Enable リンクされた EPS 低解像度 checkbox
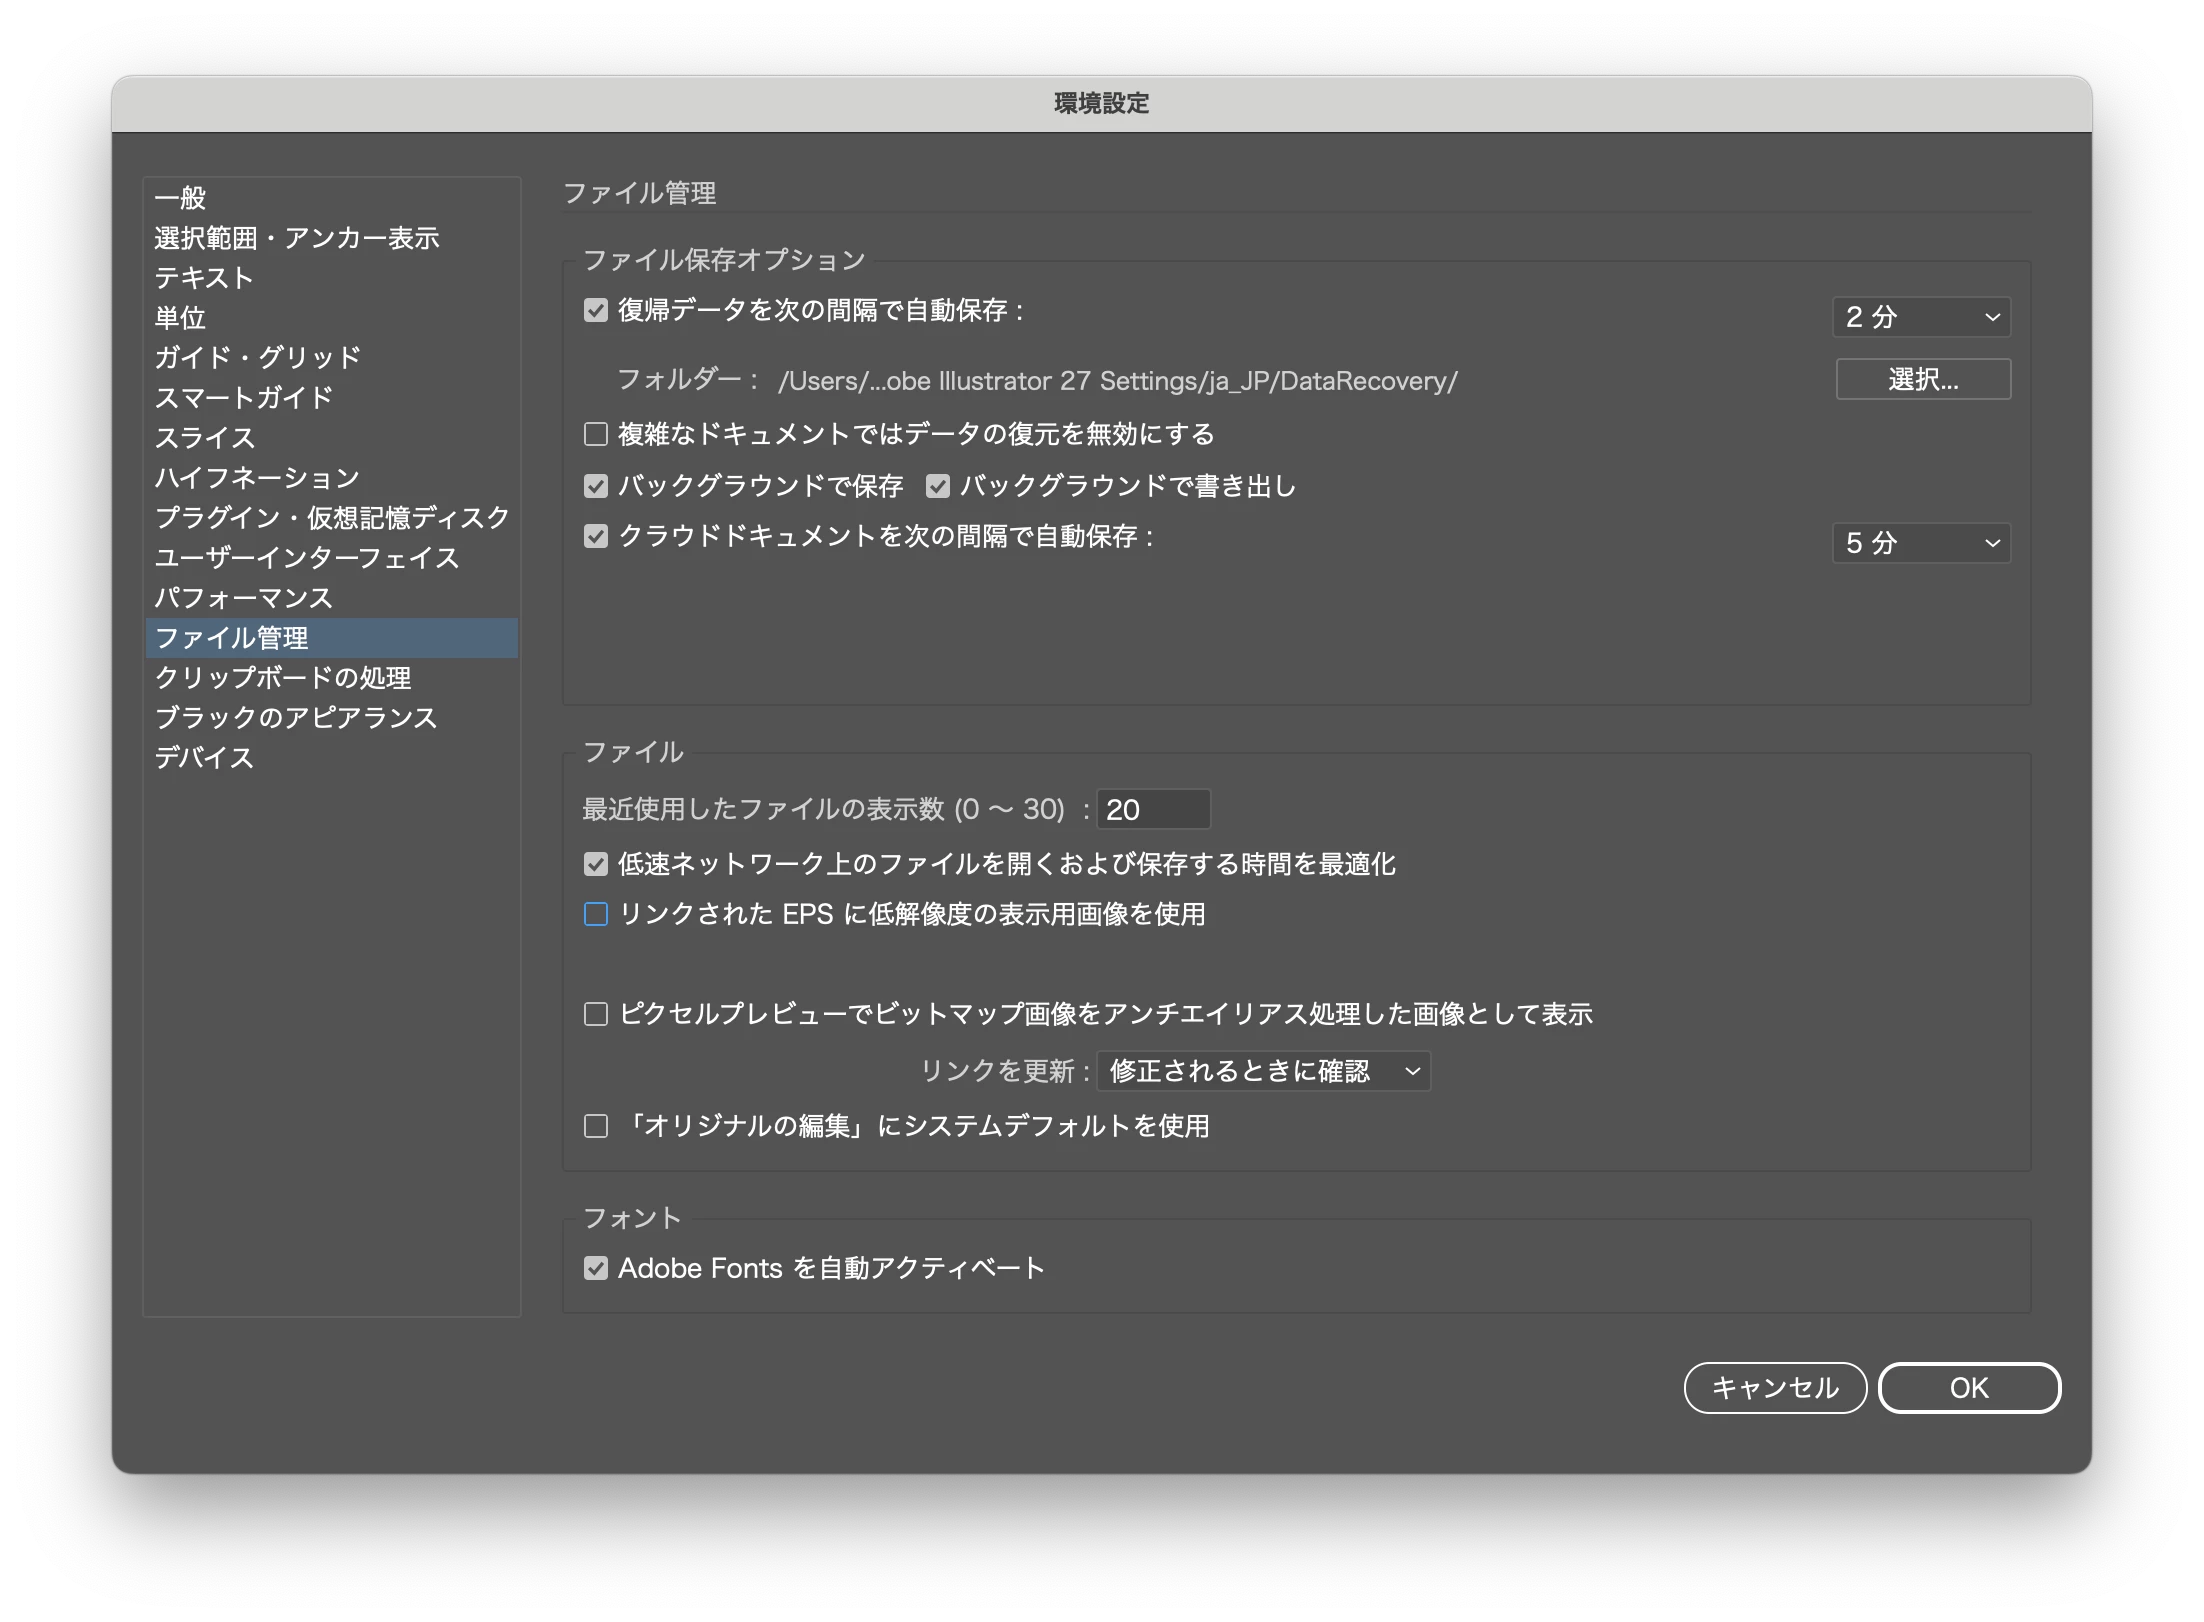Viewport: 2204px width, 1622px height. point(596,914)
